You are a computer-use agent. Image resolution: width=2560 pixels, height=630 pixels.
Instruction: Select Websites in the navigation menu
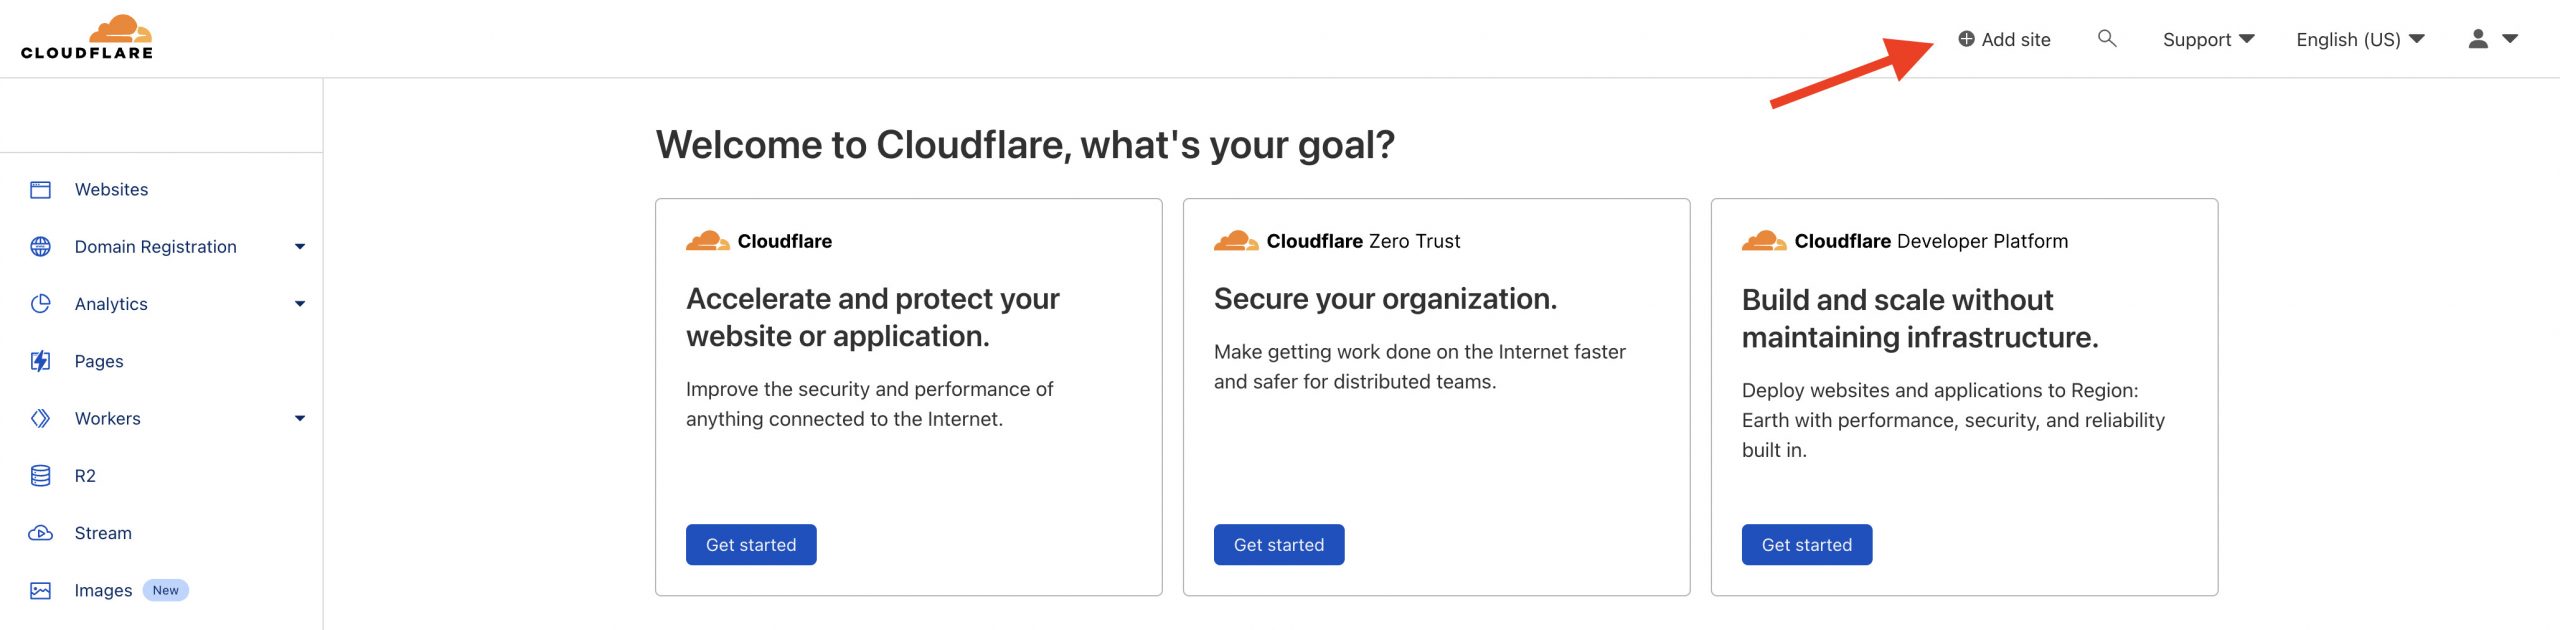point(112,188)
